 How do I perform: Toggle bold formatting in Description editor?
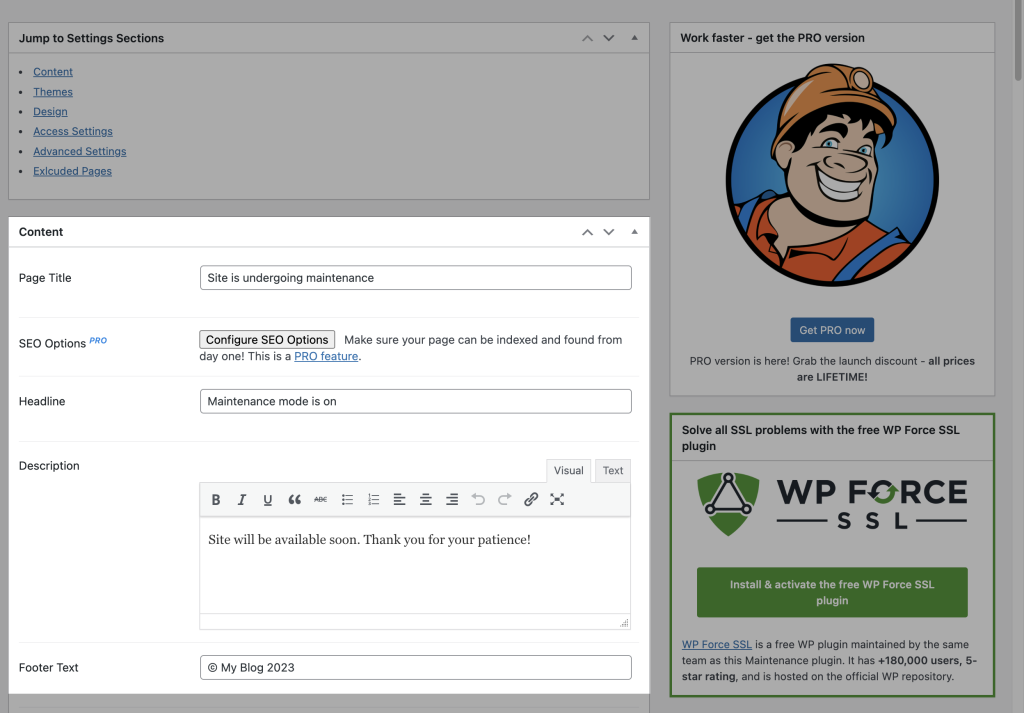pyautogui.click(x=216, y=500)
